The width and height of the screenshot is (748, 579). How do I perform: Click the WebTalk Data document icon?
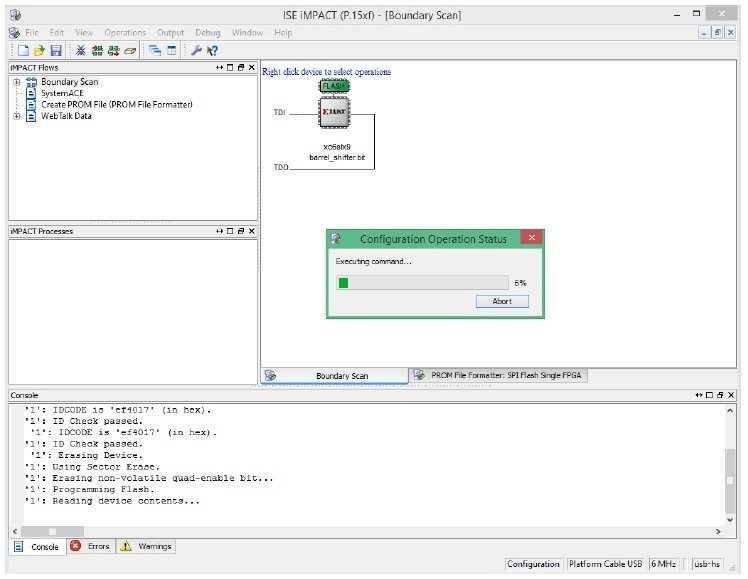(x=31, y=116)
